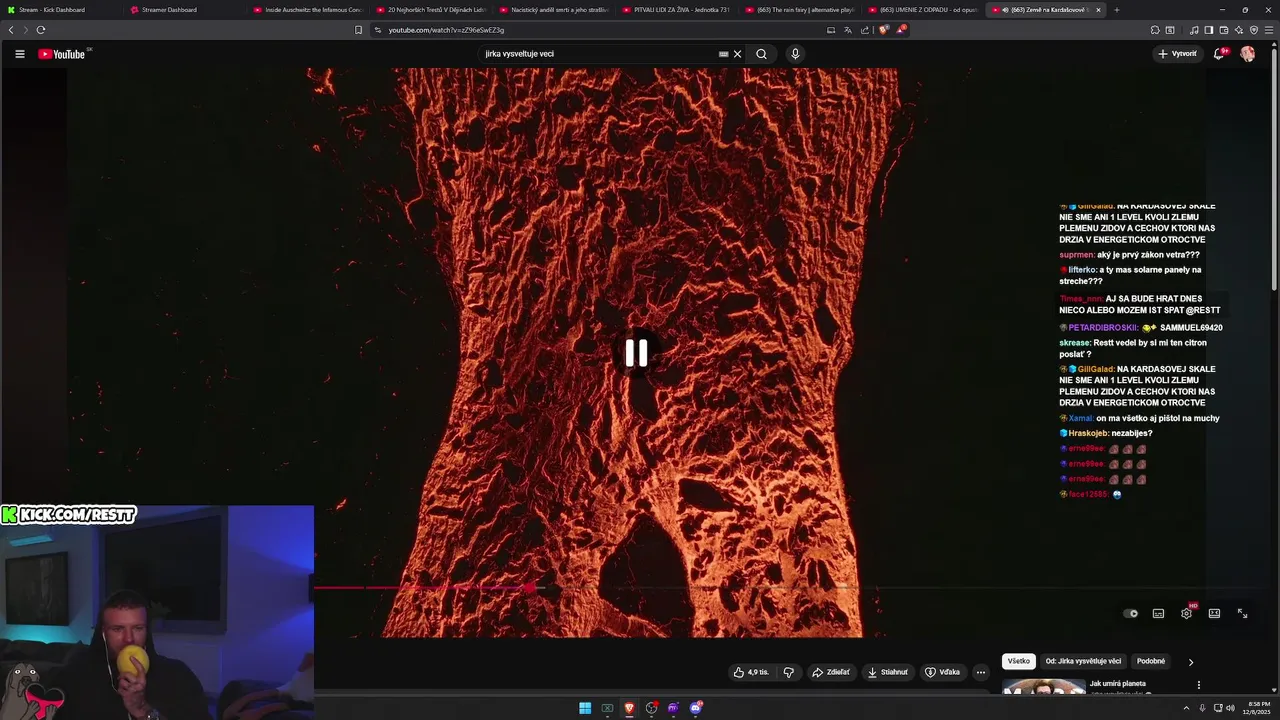The image size is (1280, 720).
Task: Switch to the Stream - Kick Dashboard tab
Action: pos(60,10)
